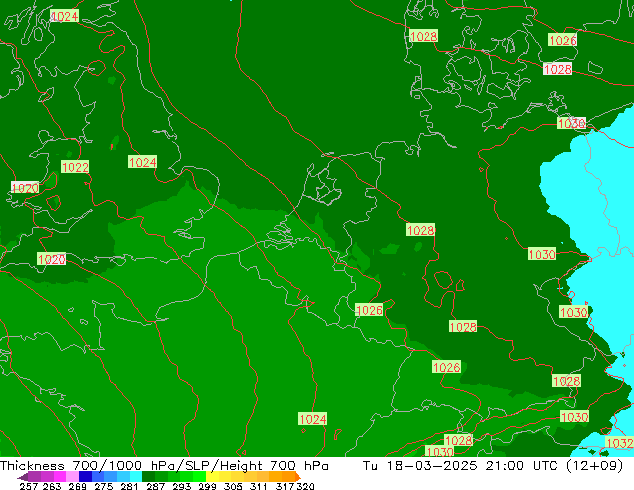Click the forecast time 'Tu 18-03-2025 21:00 UTC (12+09)'
The image size is (634, 490).
coord(492,465)
